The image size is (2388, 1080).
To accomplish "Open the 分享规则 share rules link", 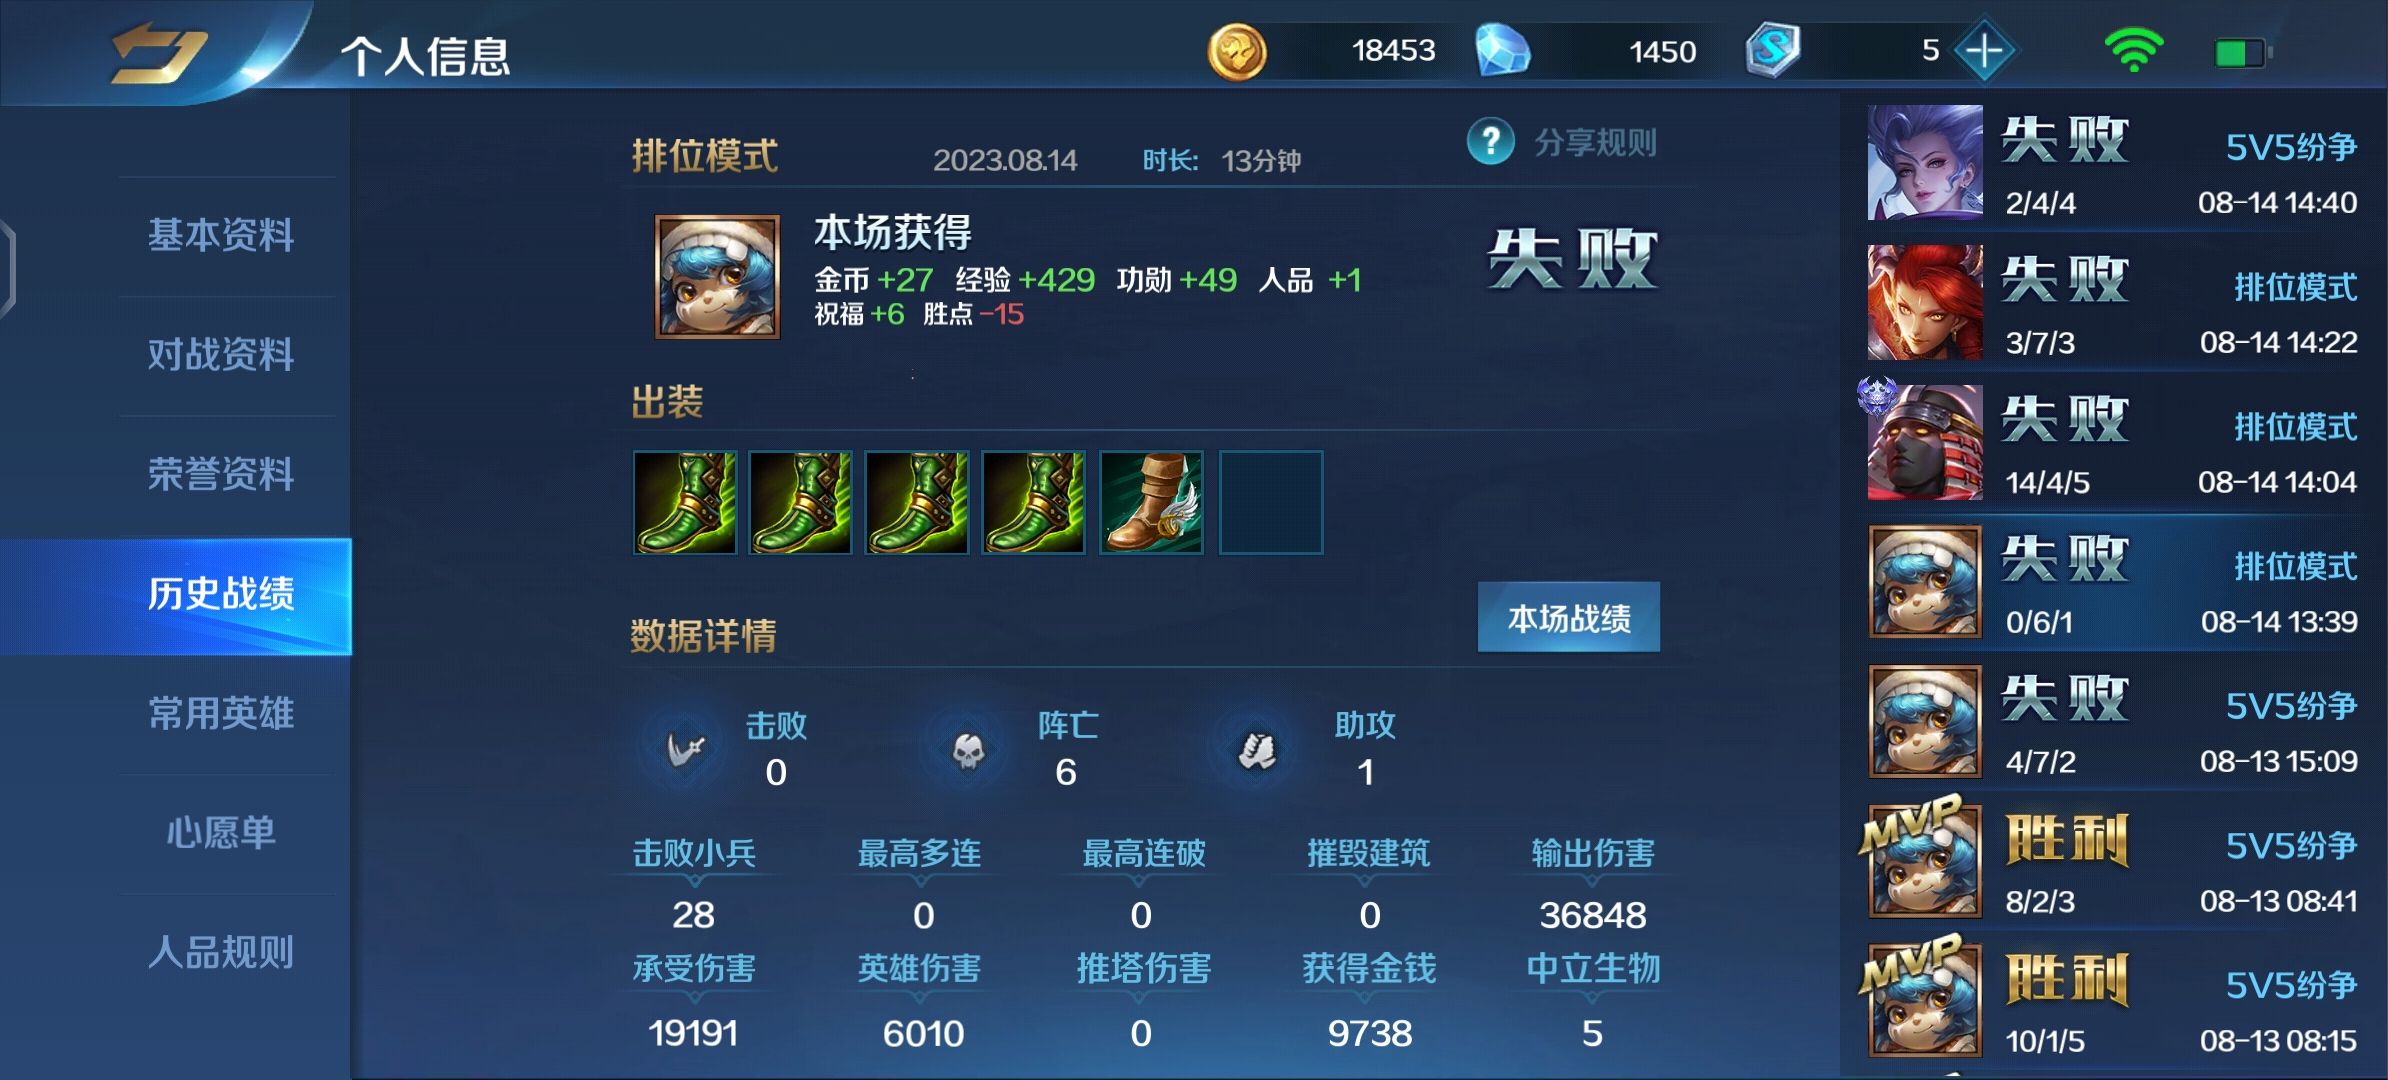I will (x=1596, y=143).
